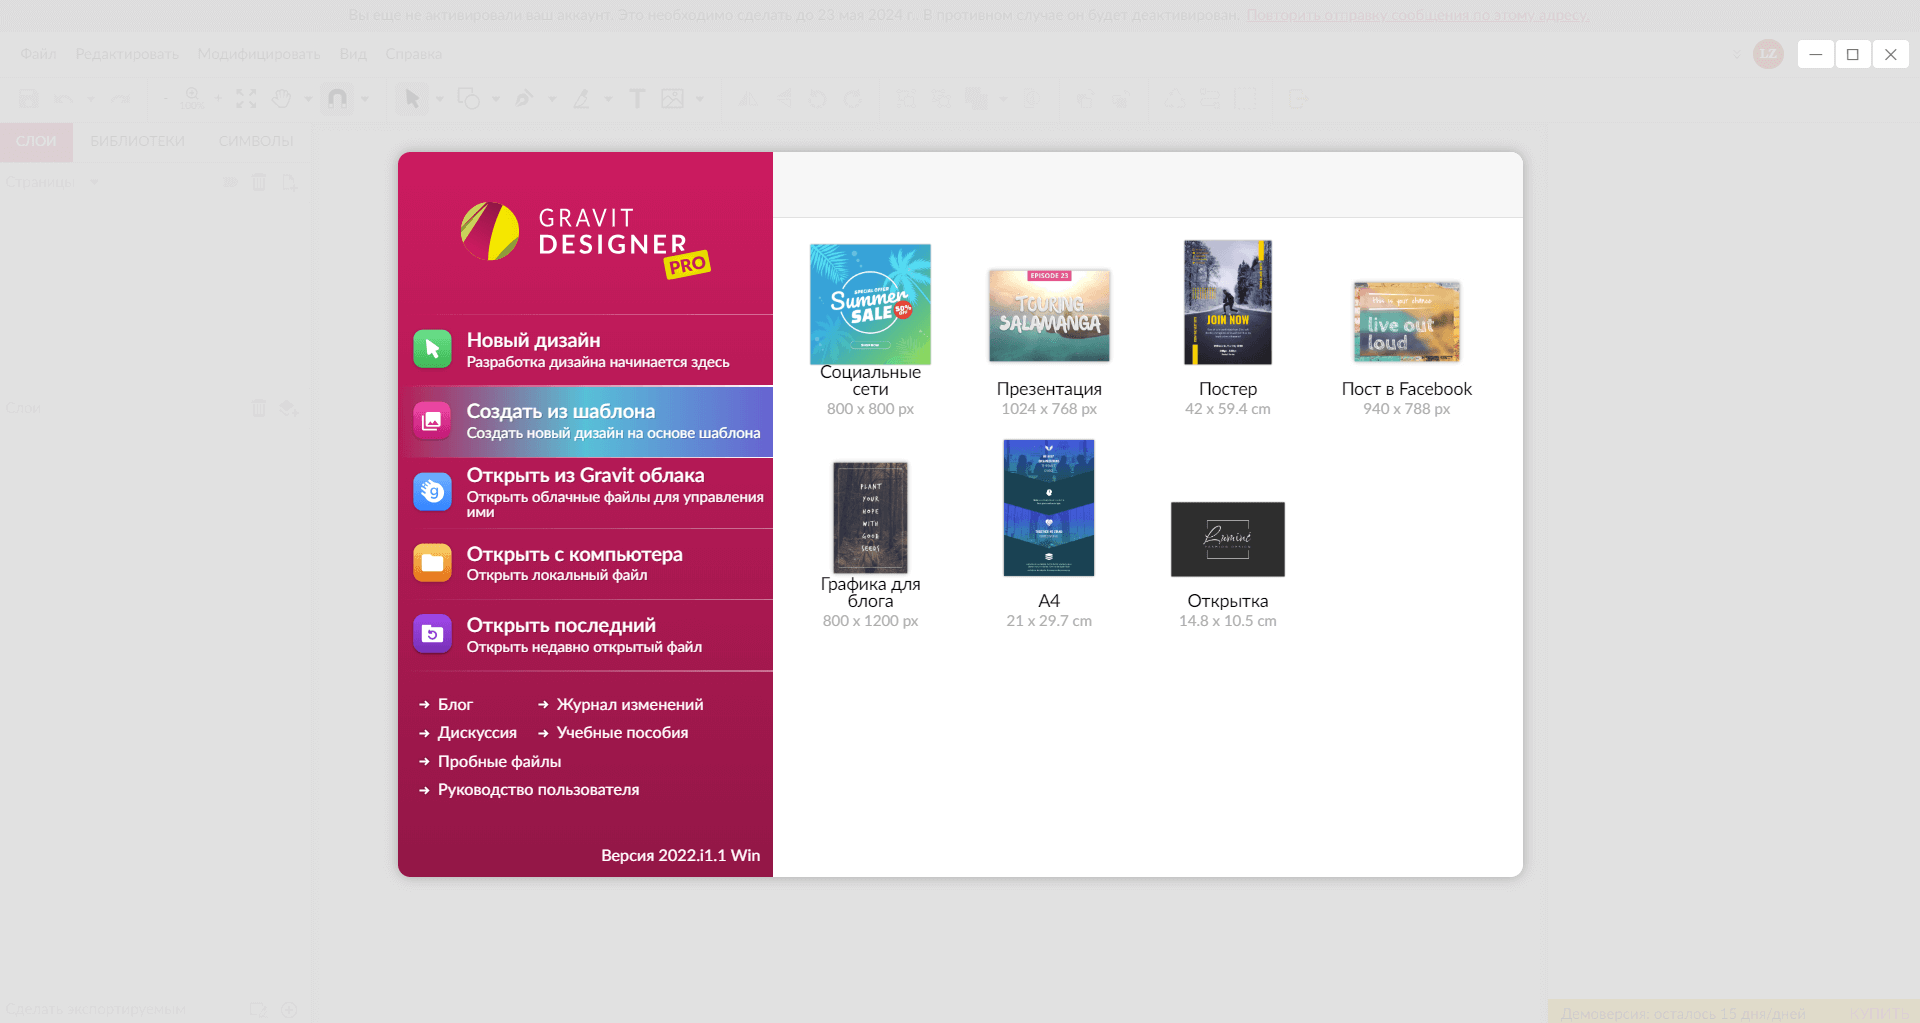Click the Undo icon in the toolbar

[63, 98]
